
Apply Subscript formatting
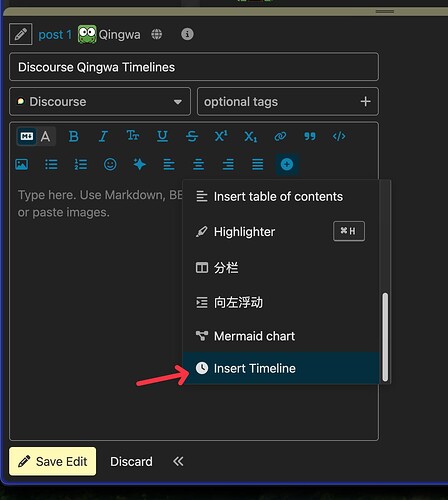pos(251,137)
